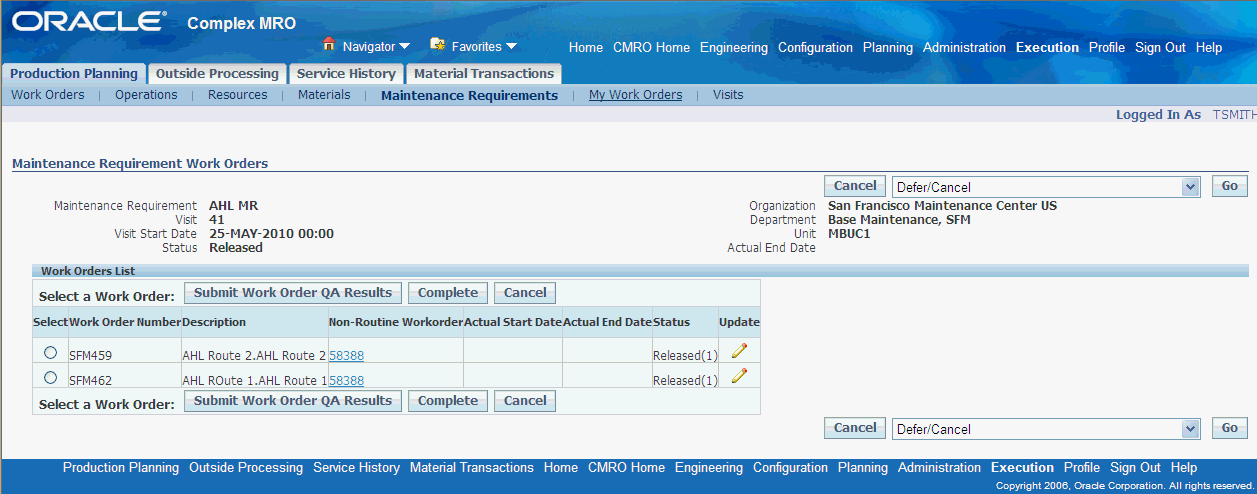Open Engineering in the top navigation
Image resolution: width=1257 pixels, height=494 pixels.
[734, 47]
